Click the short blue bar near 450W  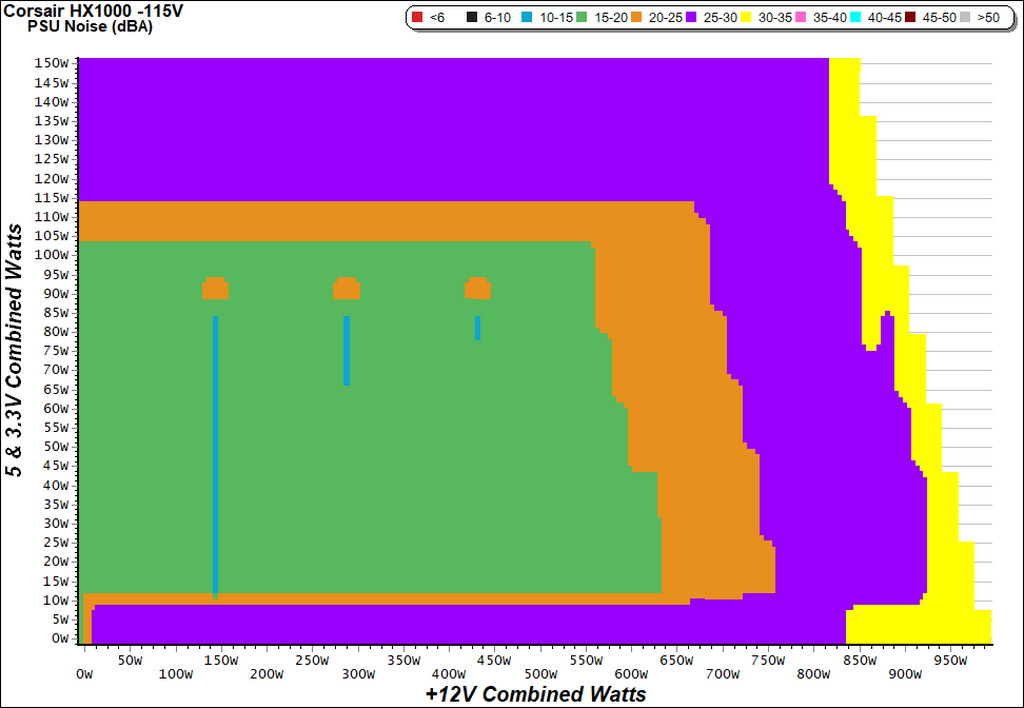tap(478, 328)
